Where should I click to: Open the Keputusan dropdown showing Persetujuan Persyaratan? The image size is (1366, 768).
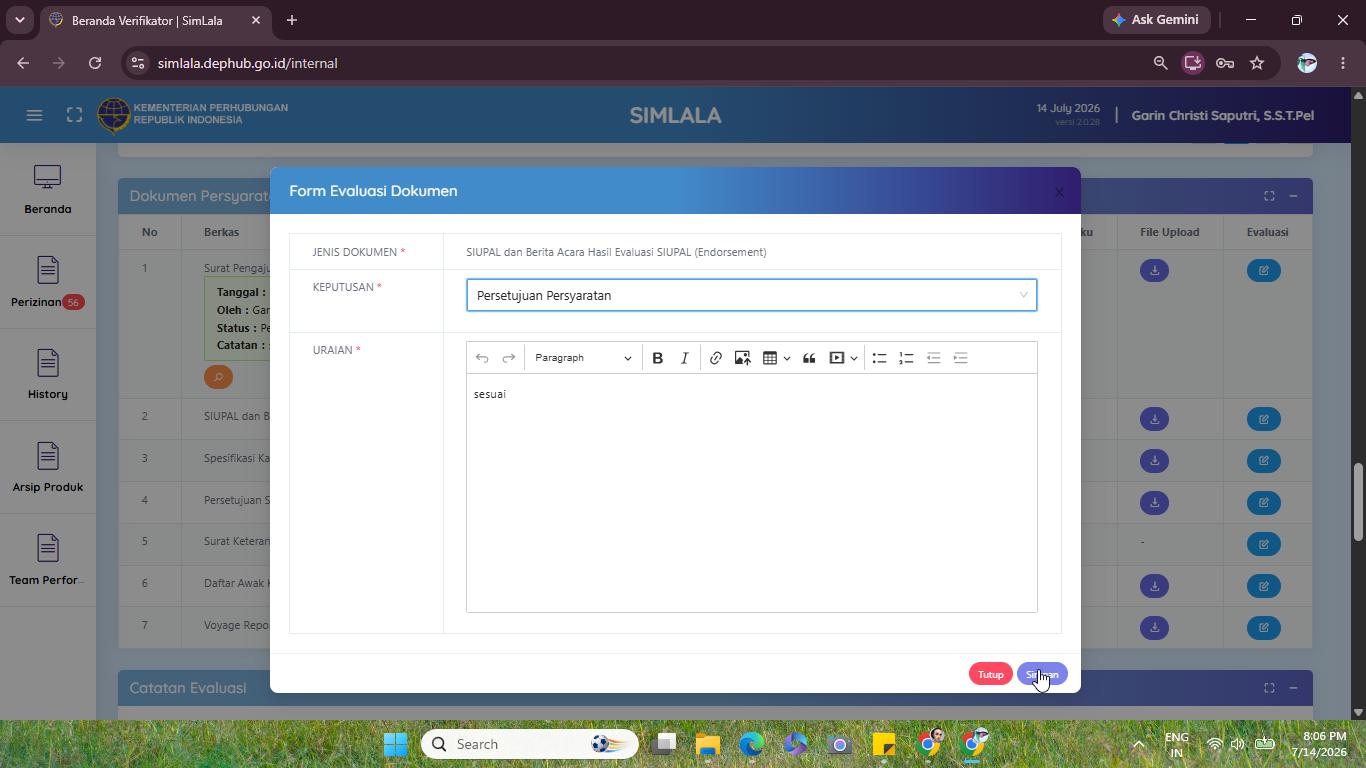coord(751,295)
